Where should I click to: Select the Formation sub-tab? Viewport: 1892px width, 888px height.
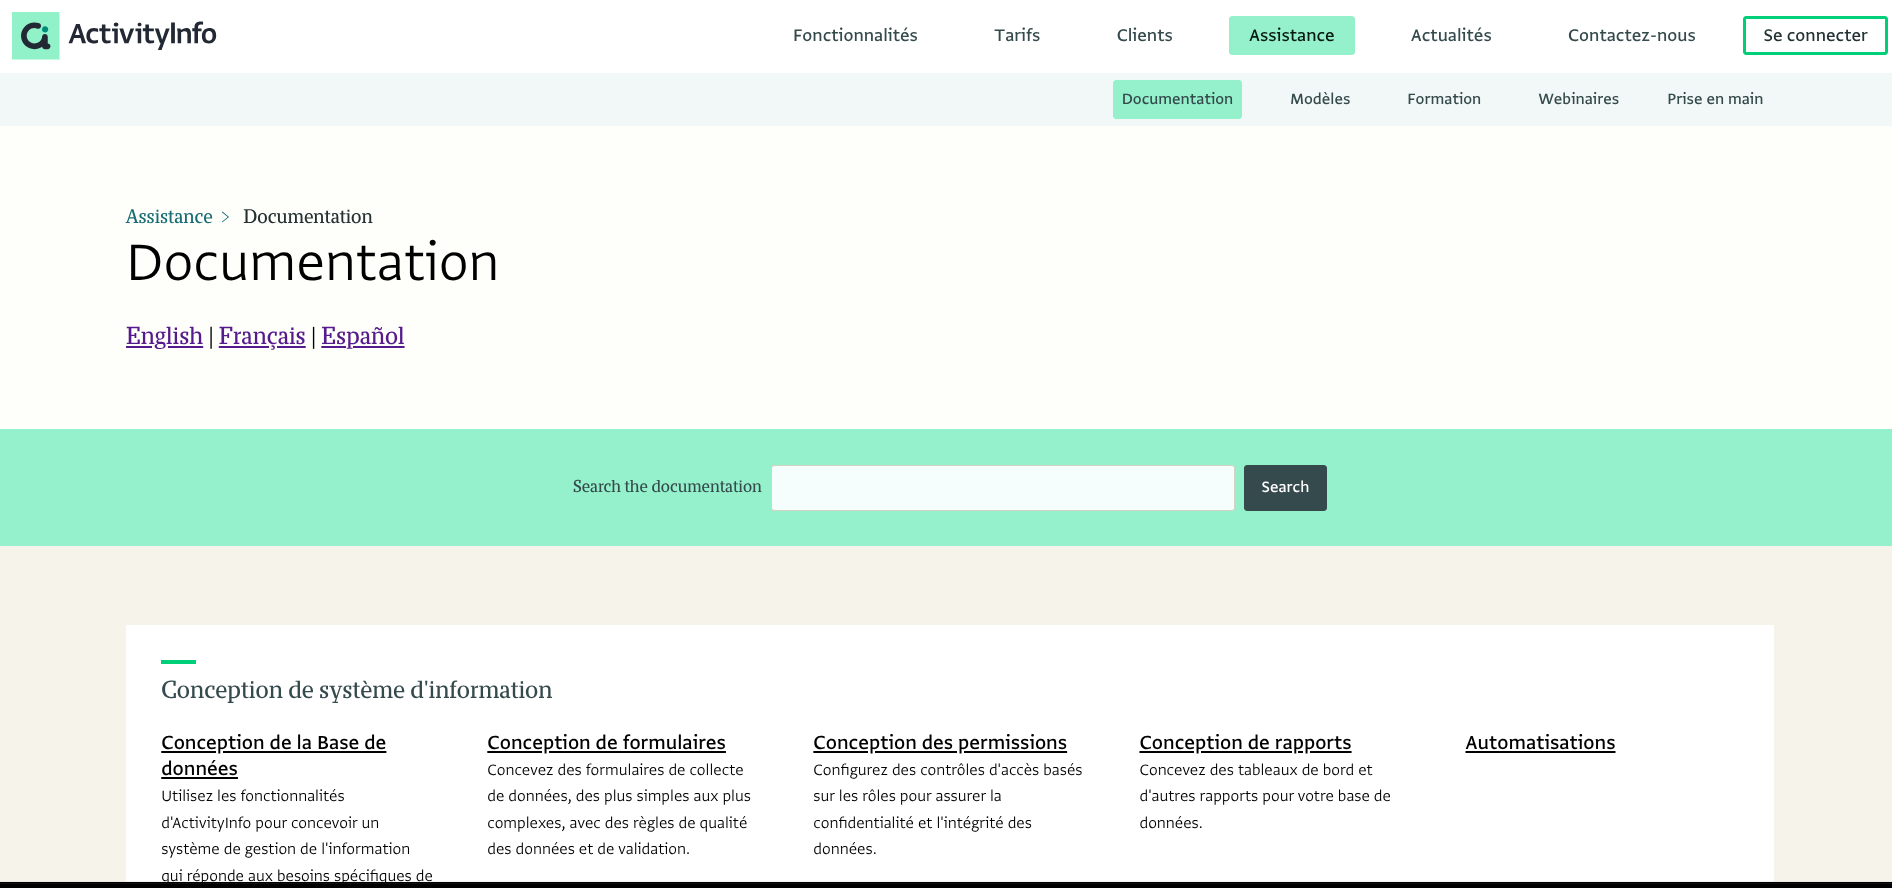tap(1443, 99)
